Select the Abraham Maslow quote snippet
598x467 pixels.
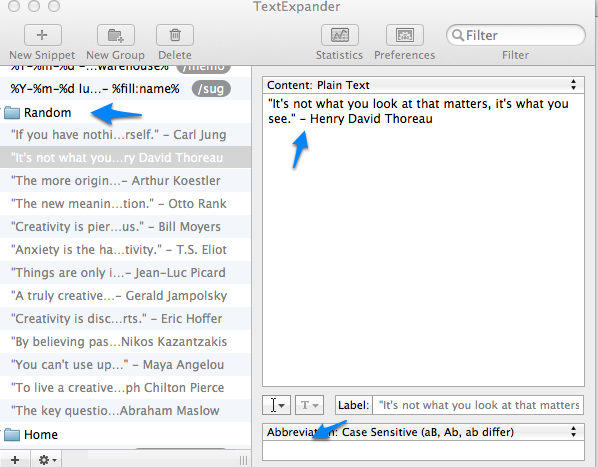pos(125,411)
